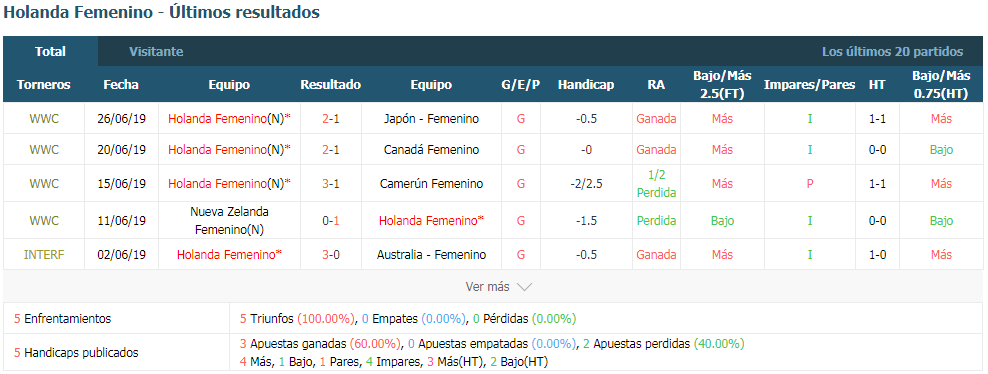Open Camerún Femenino team link

[x=432, y=184]
